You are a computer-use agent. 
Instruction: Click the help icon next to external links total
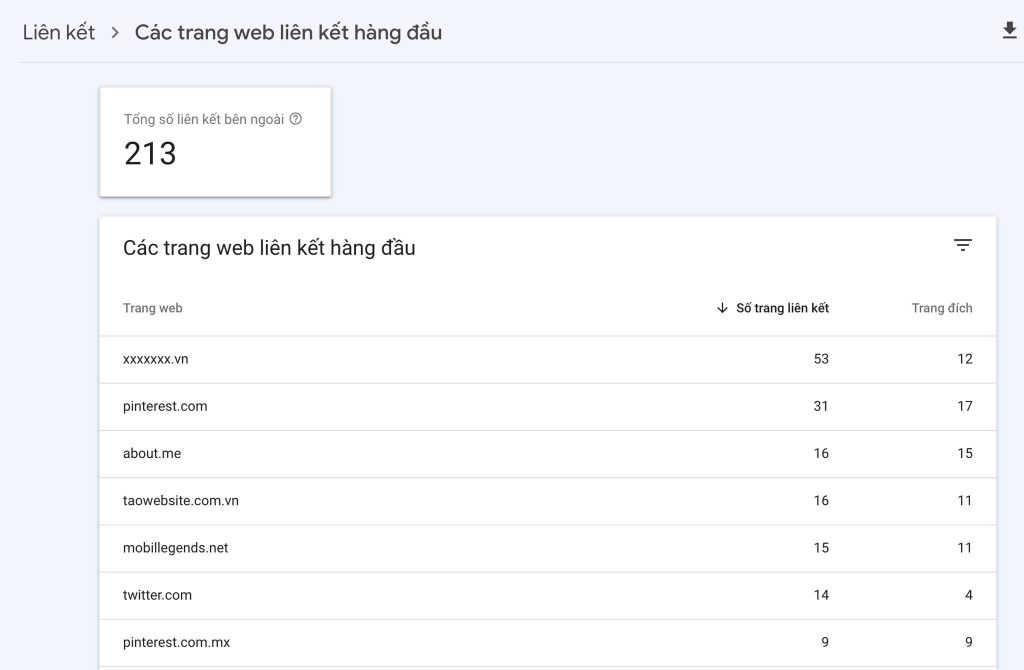coord(294,118)
